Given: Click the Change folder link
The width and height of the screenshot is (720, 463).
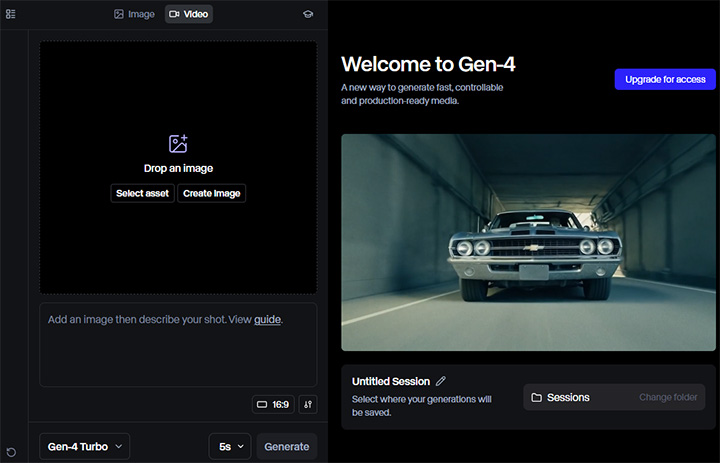Looking at the screenshot, I should 668,397.
